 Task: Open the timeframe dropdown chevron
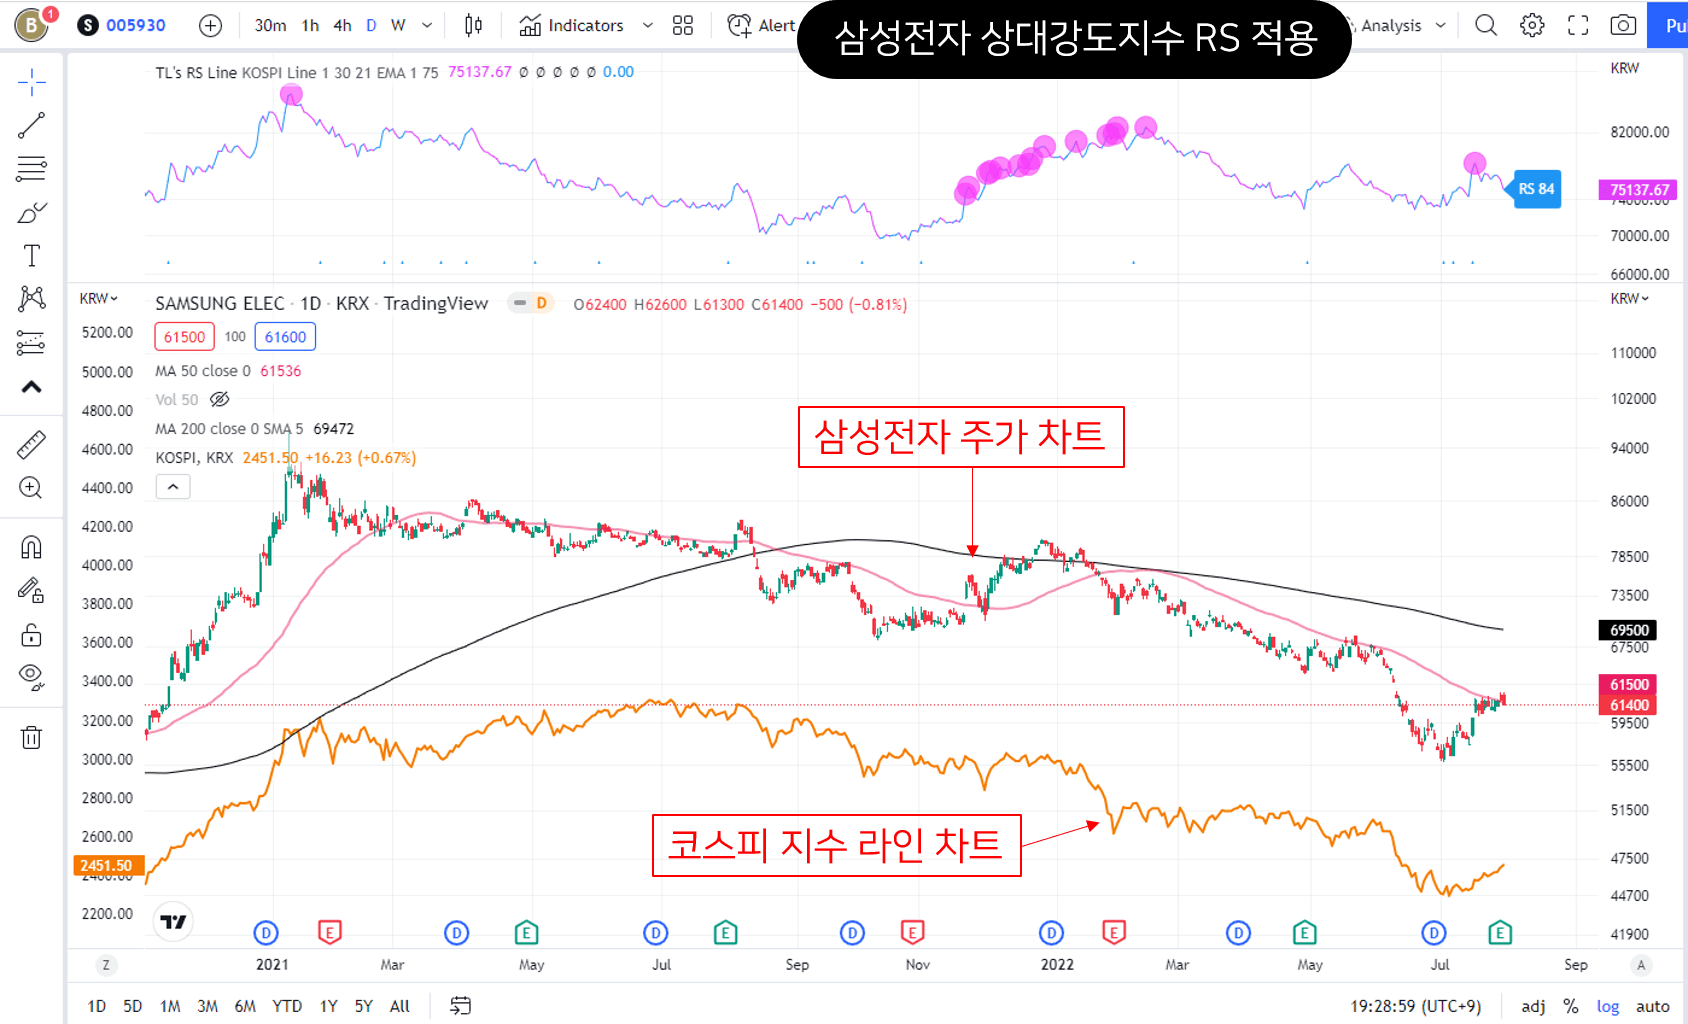tap(426, 25)
